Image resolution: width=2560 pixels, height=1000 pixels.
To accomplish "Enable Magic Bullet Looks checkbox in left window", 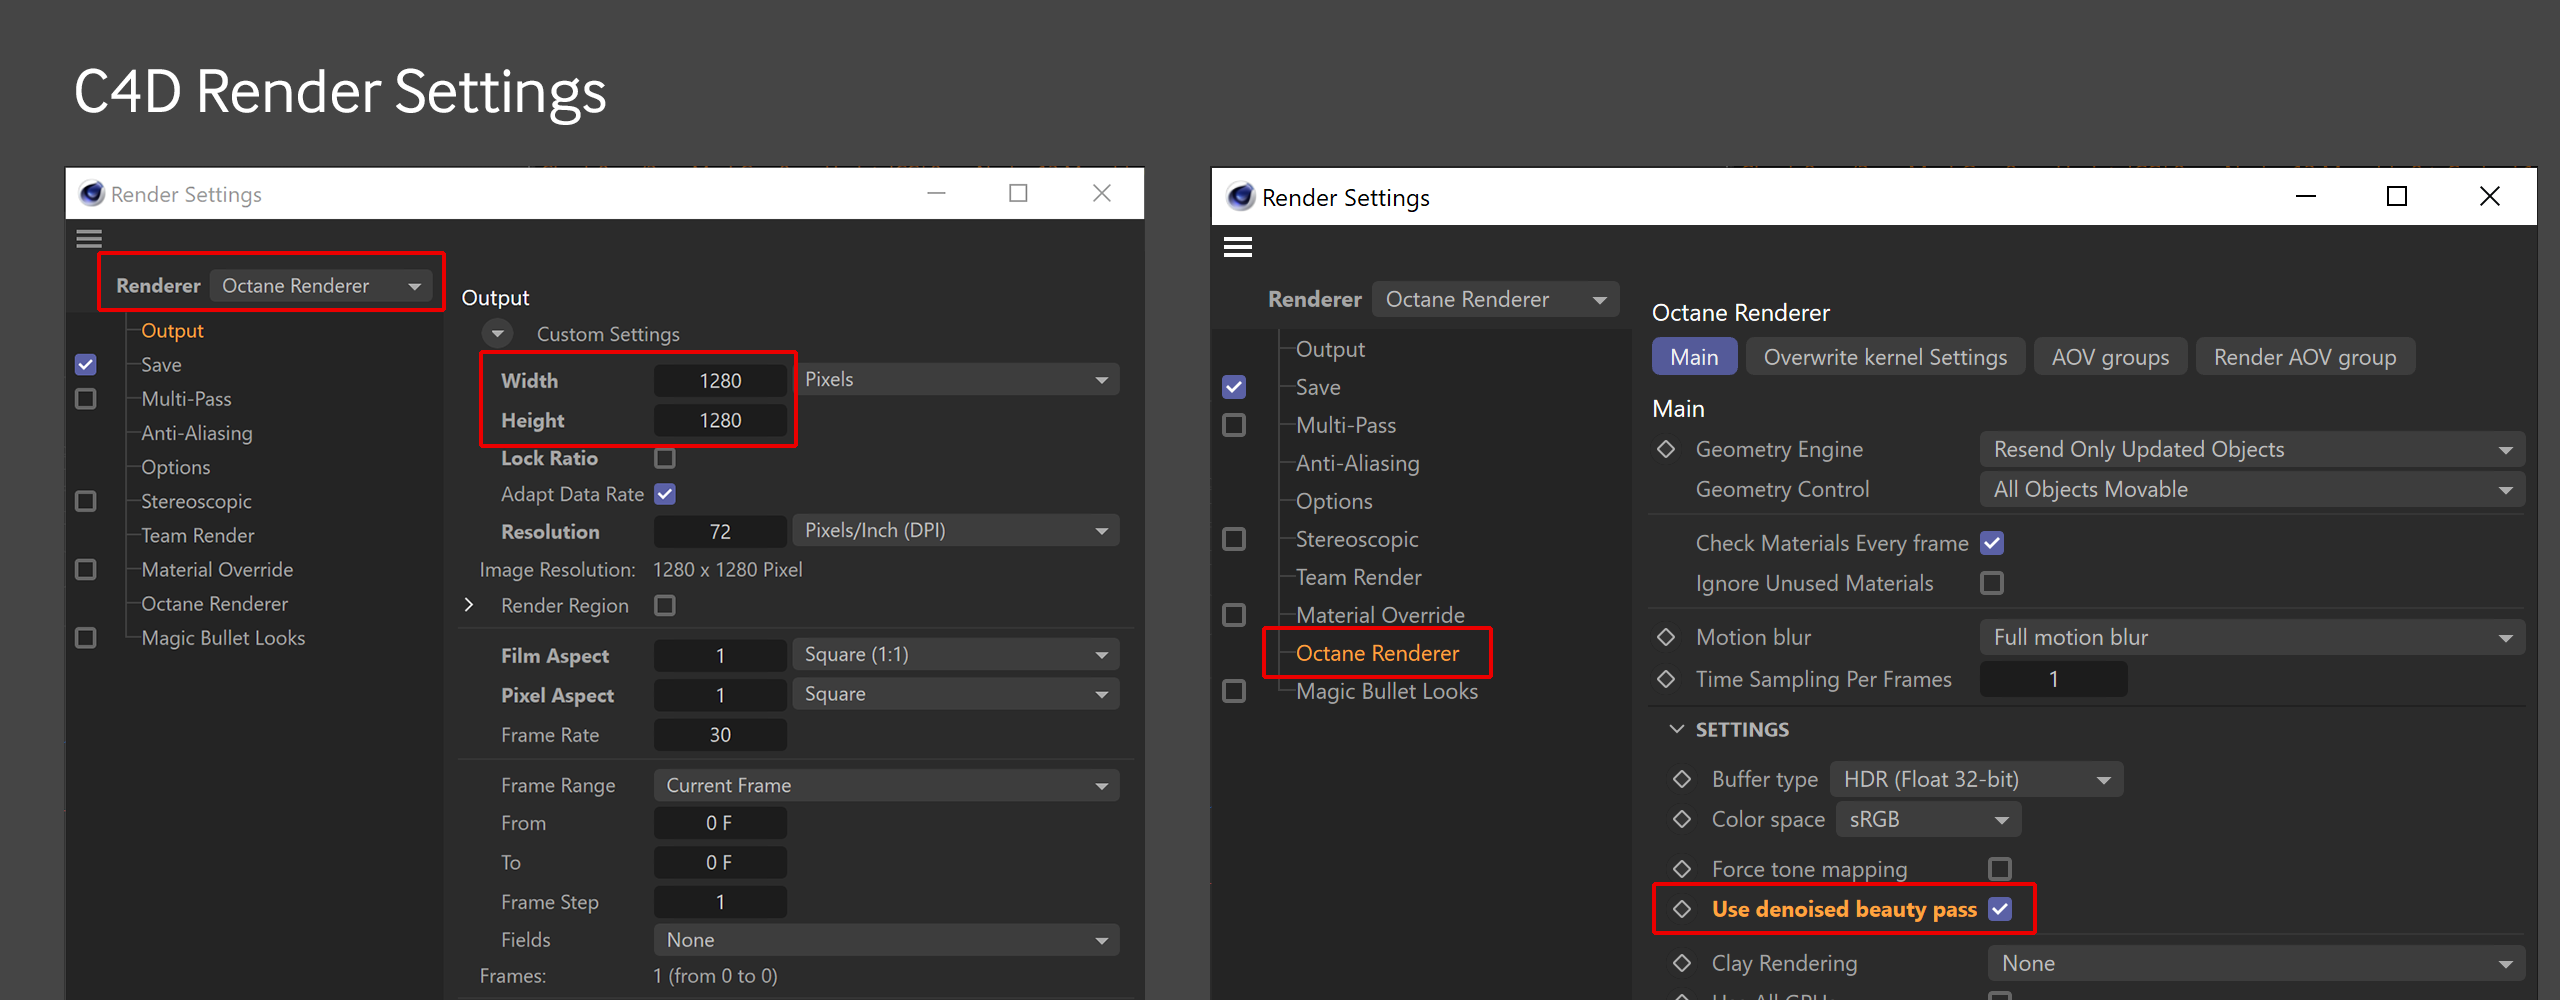I will tap(86, 637).
